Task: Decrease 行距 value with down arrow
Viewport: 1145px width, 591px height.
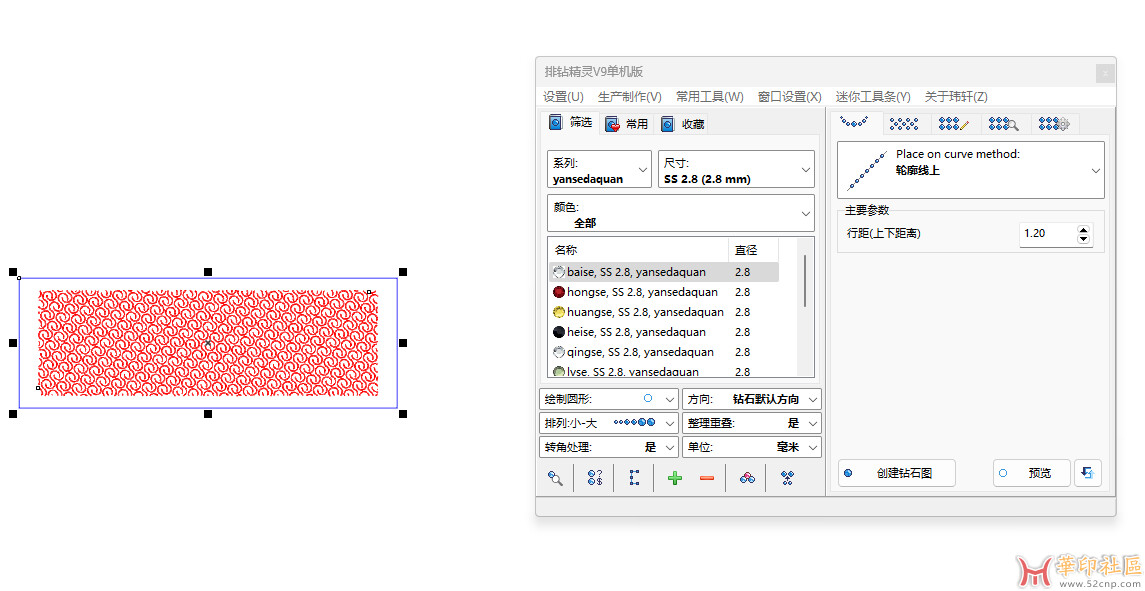Action: tap(1084, 239)
